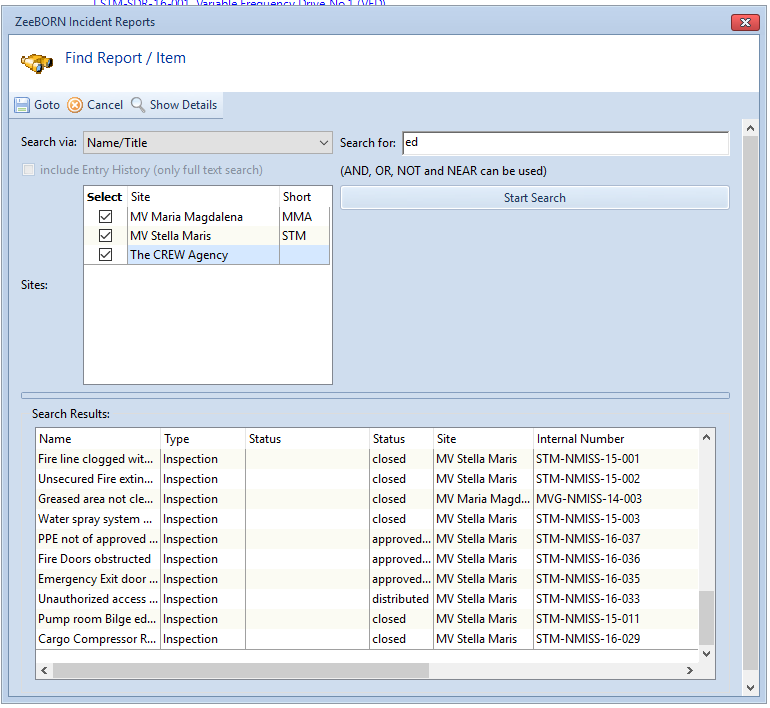Uncheck the MV Maria Magdalena site checkbox

coord(106,217)
